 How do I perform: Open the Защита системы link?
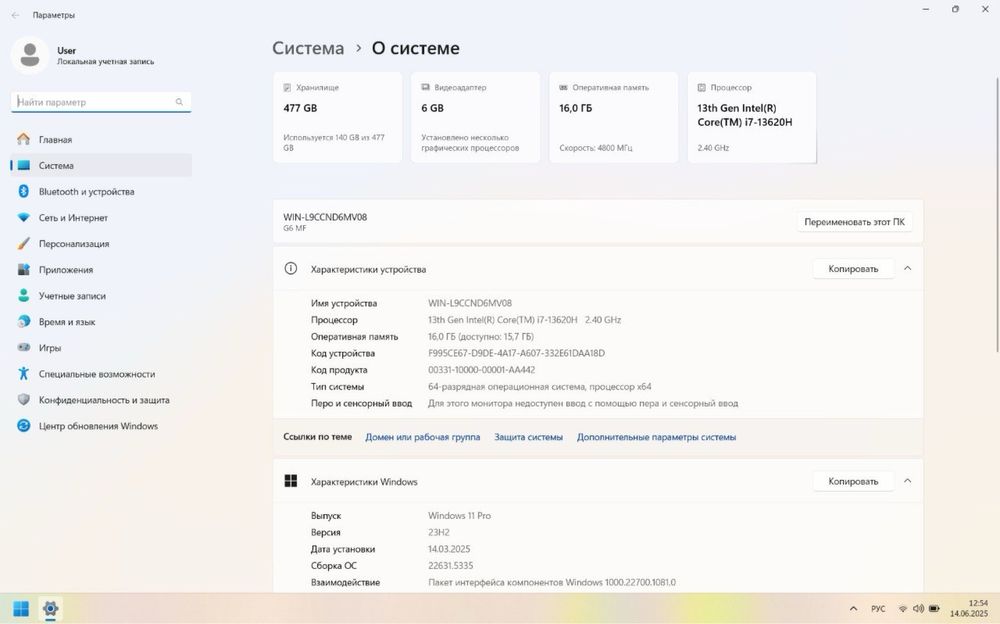[529, 437]
